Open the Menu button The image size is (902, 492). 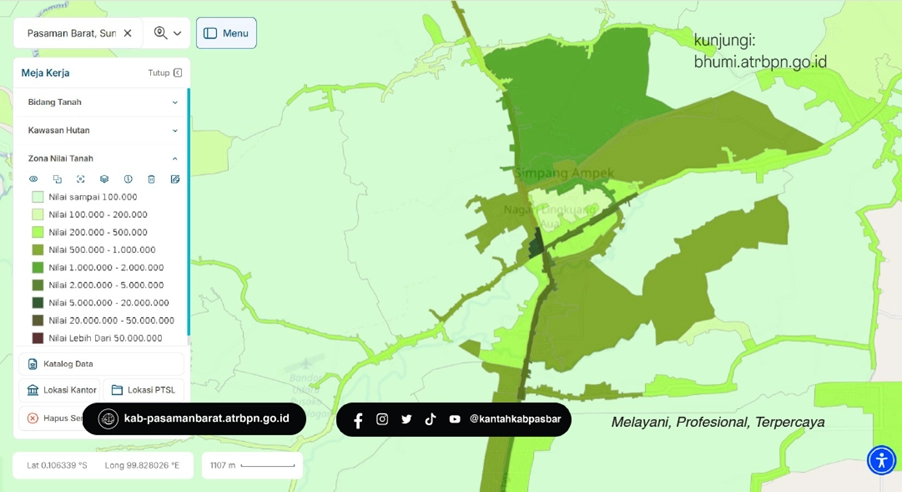coord(226,33)
